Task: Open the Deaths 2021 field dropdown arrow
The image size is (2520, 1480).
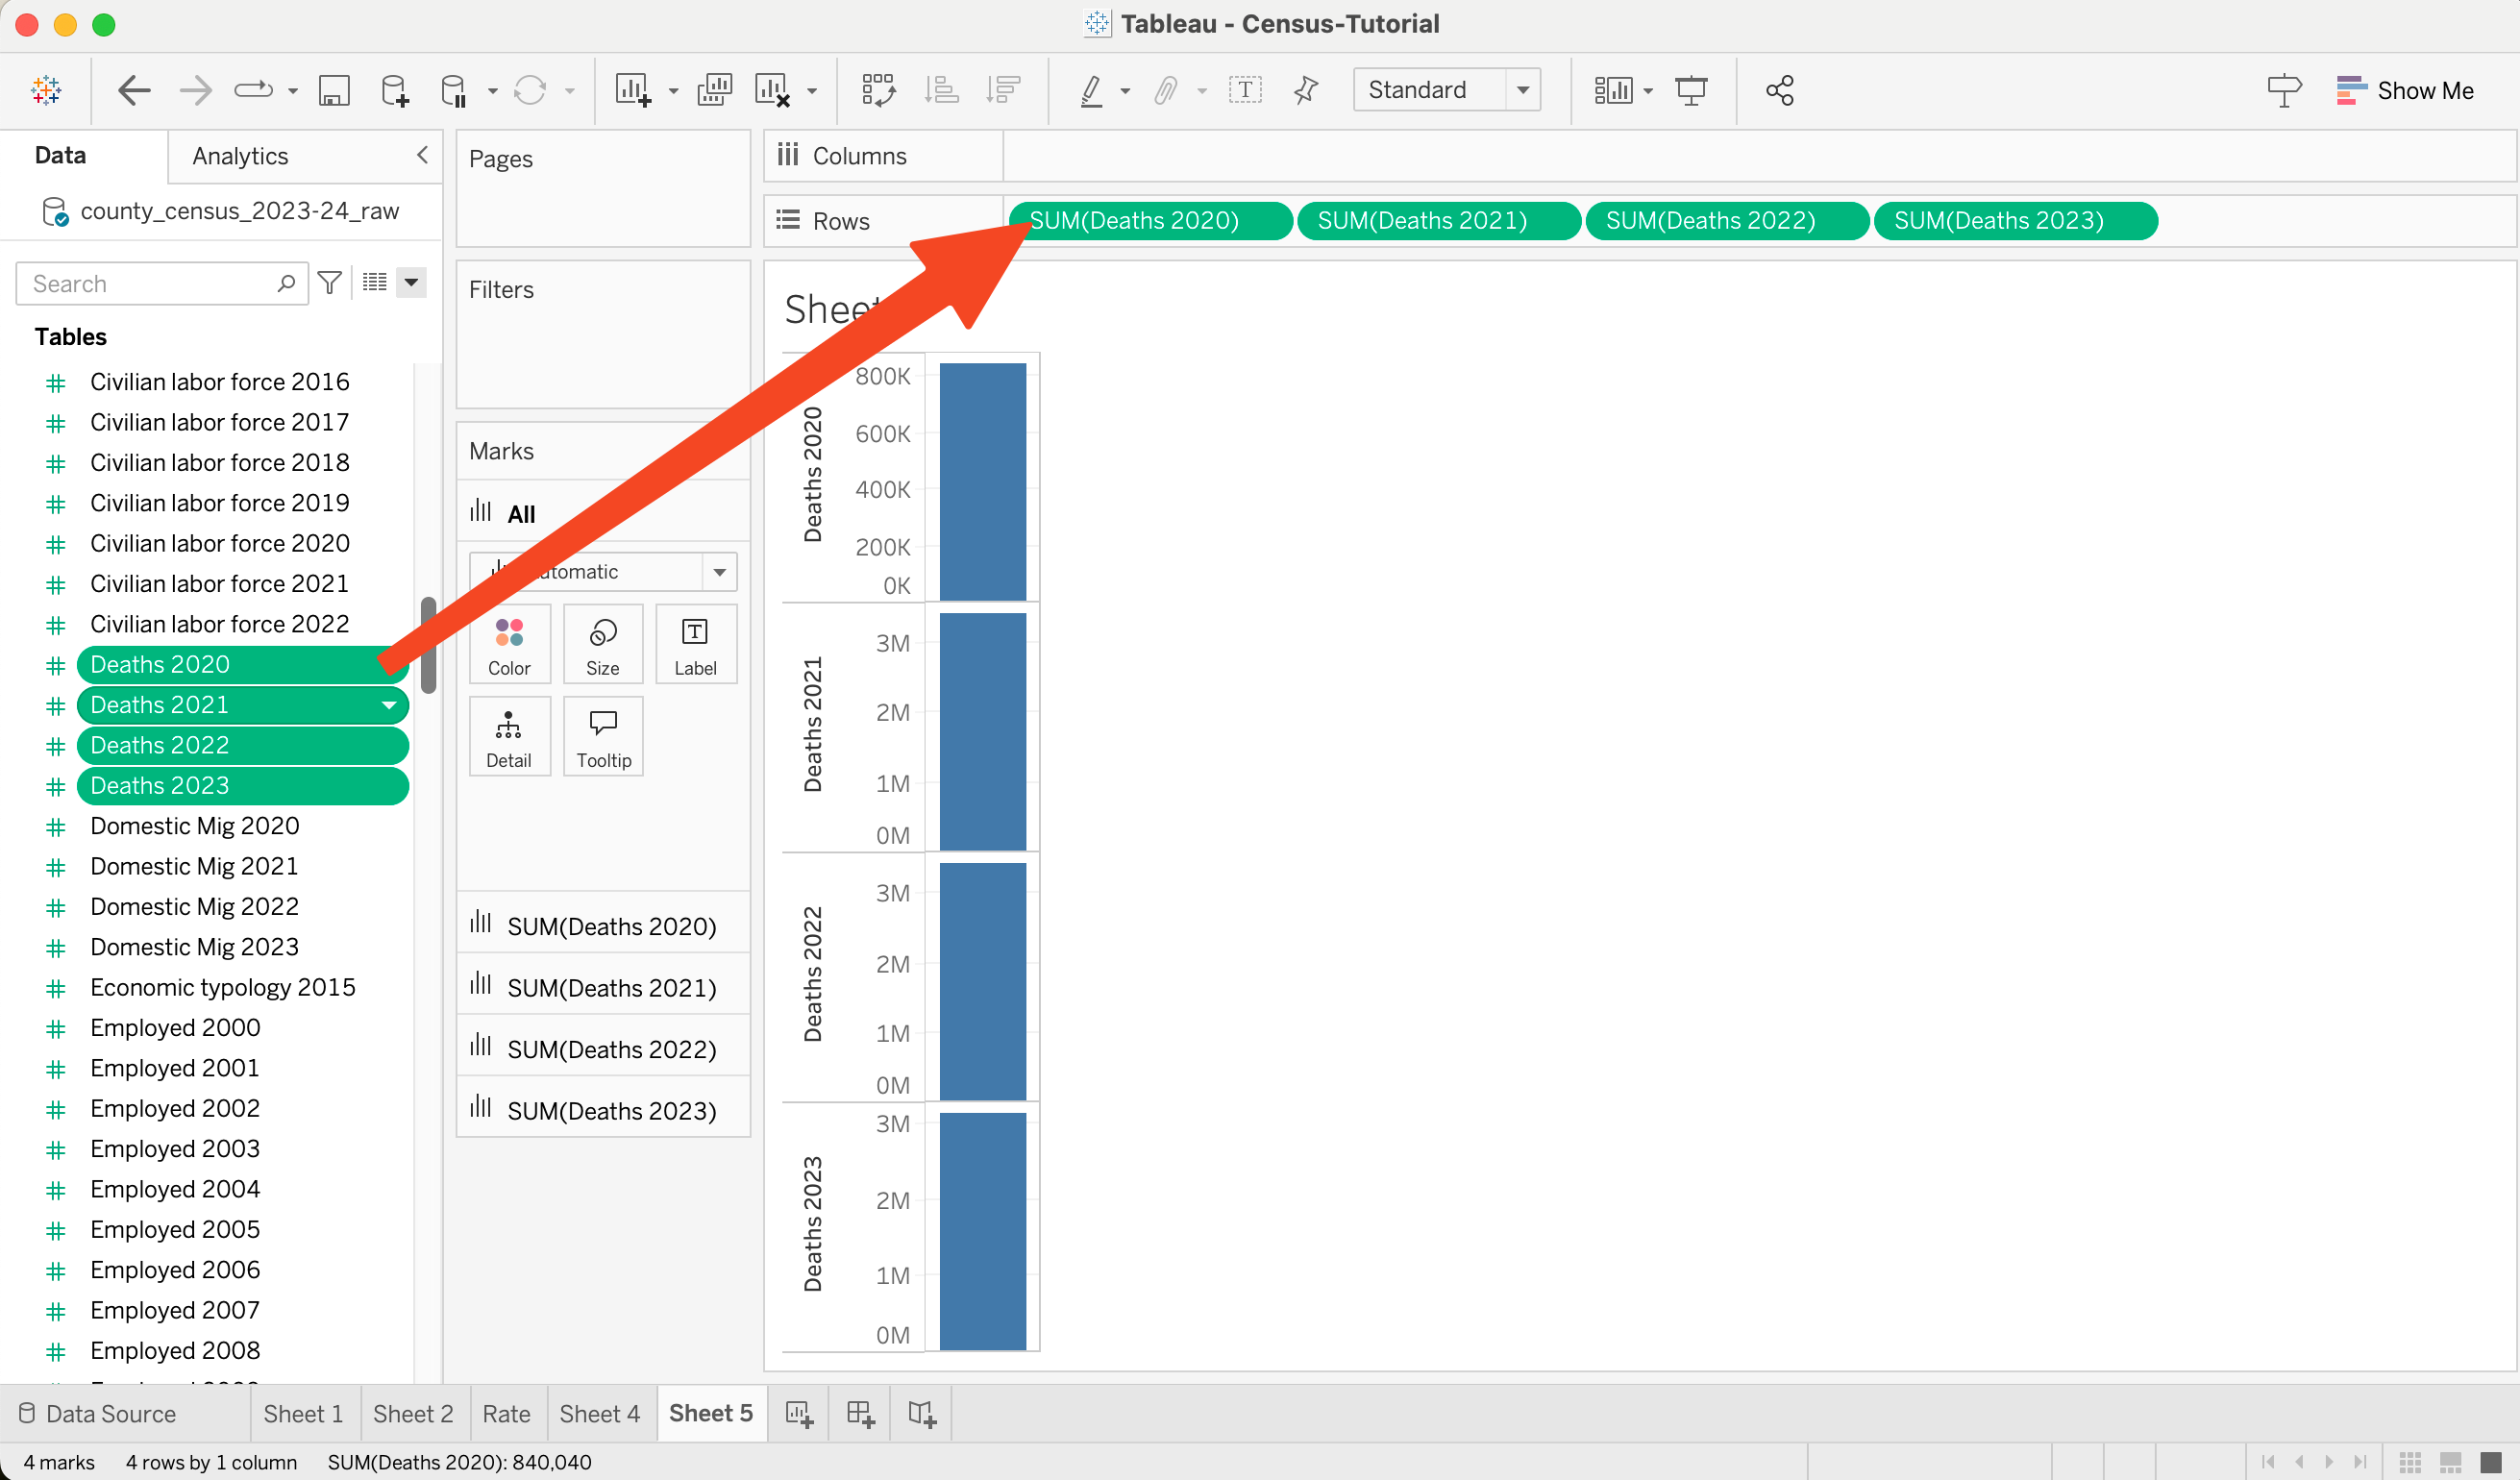Action: [x=389, y=706]
